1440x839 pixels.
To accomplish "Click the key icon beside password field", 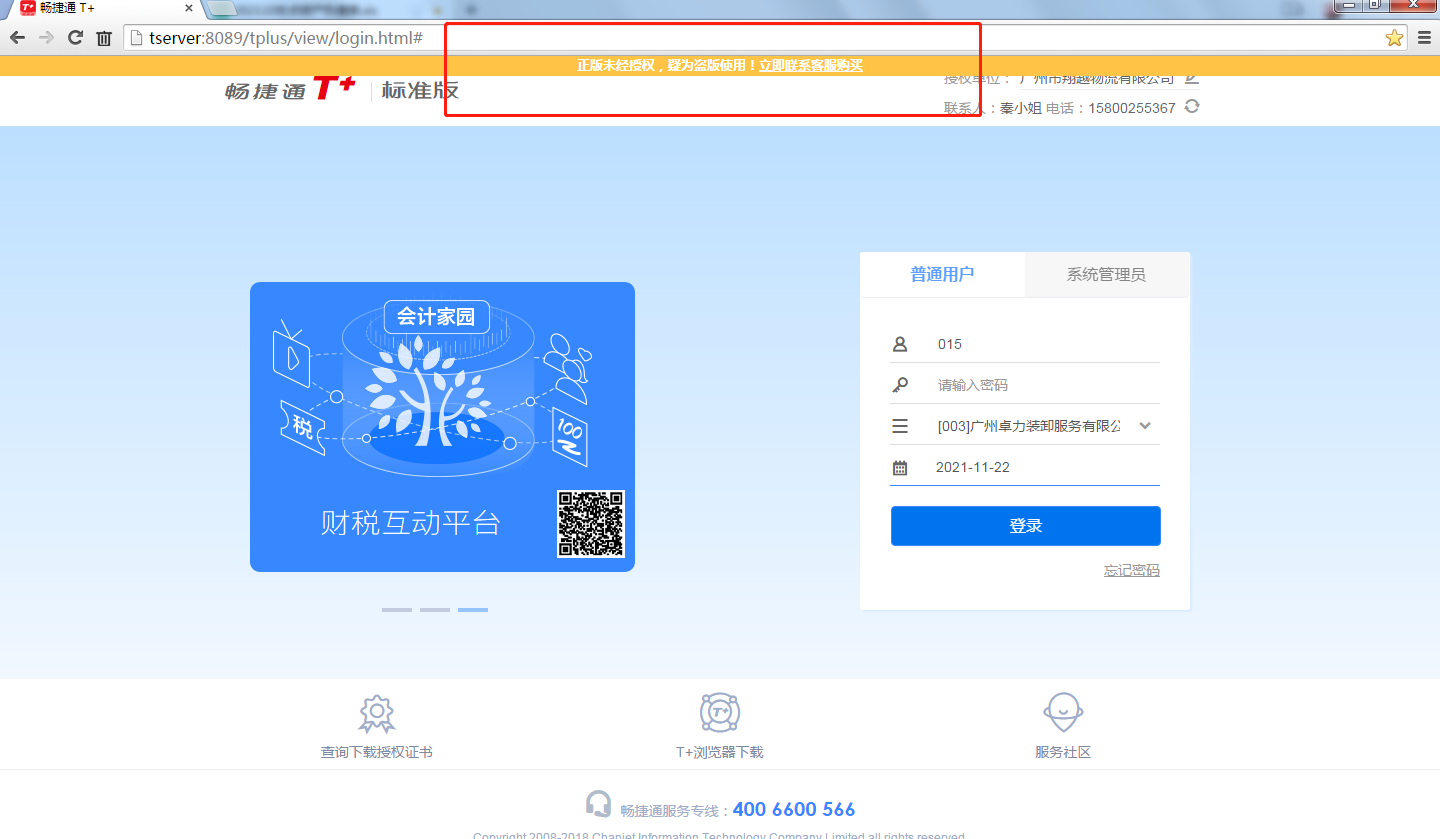I will [900, 385].
